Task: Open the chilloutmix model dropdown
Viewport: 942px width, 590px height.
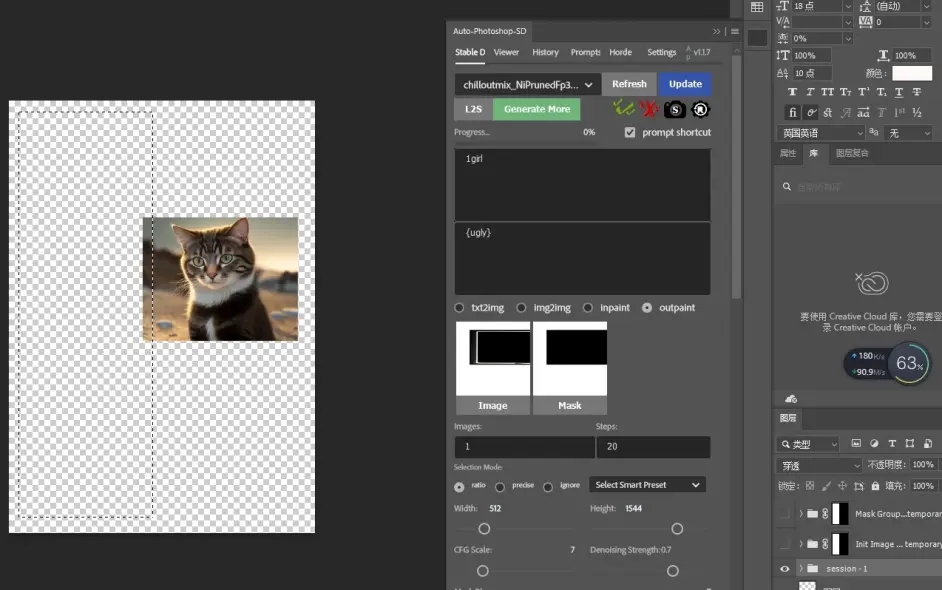Action: [527, 85]
